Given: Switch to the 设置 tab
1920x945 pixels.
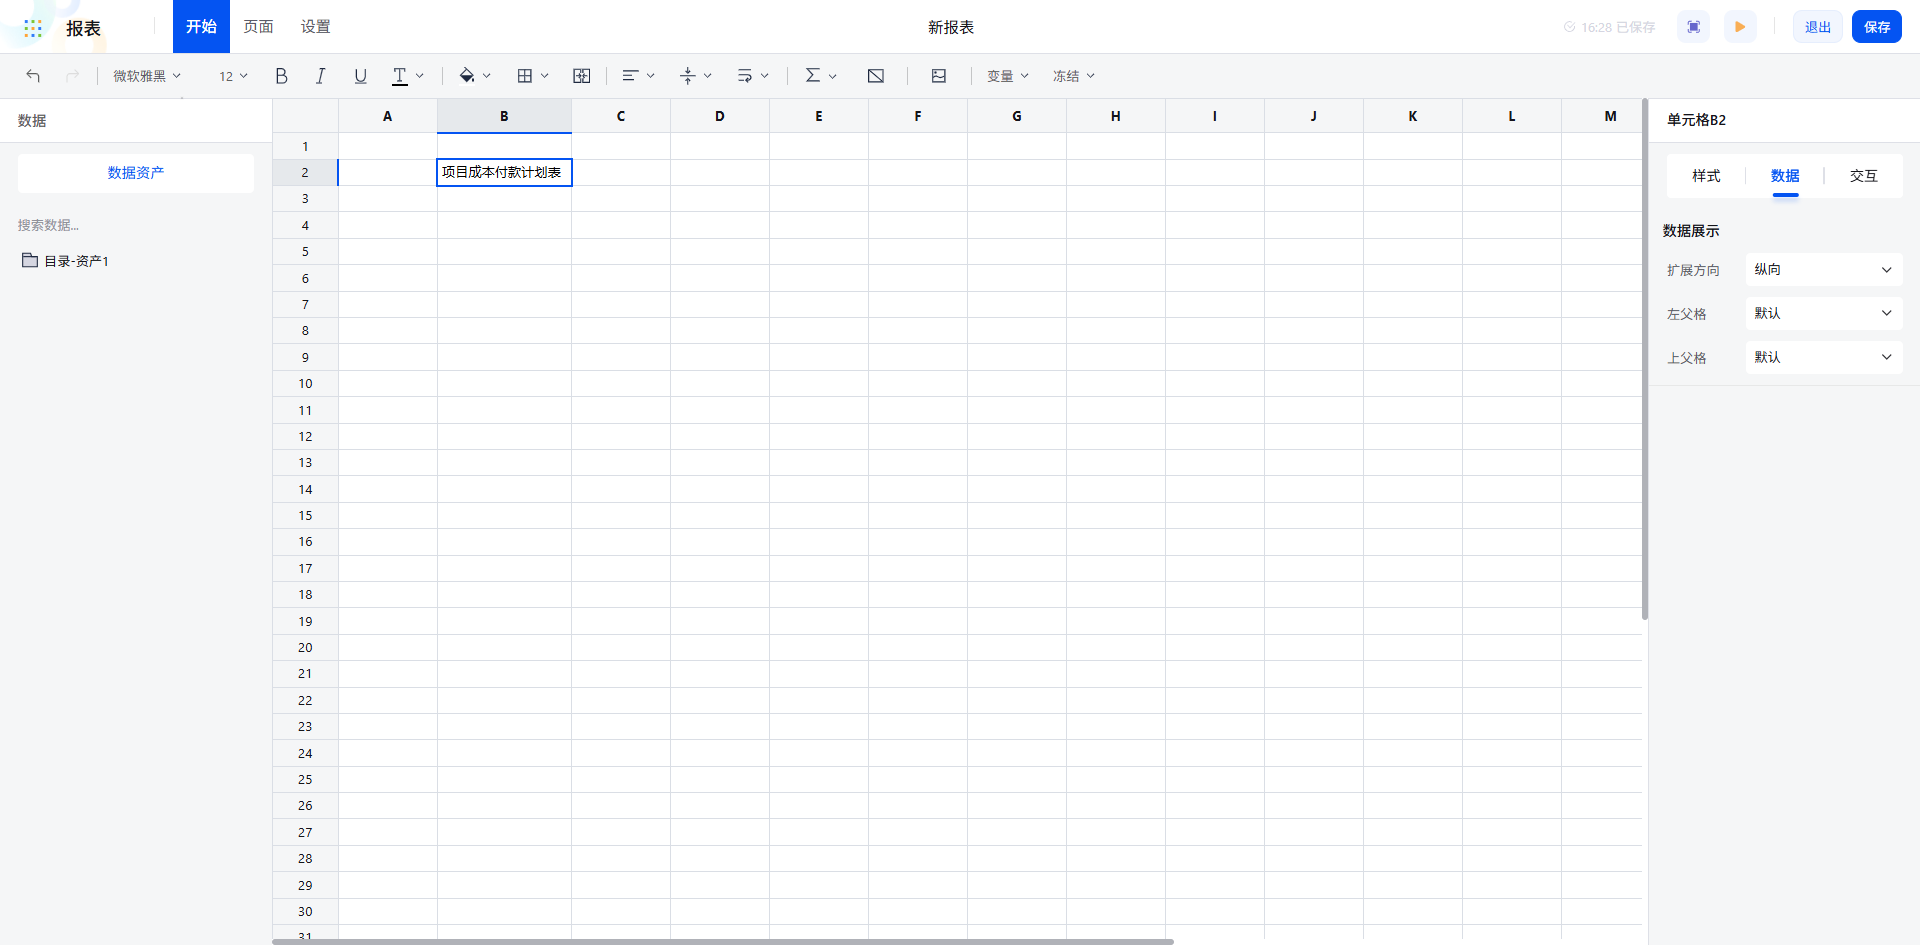Looking at the screenshot, I should pos(316,27).
